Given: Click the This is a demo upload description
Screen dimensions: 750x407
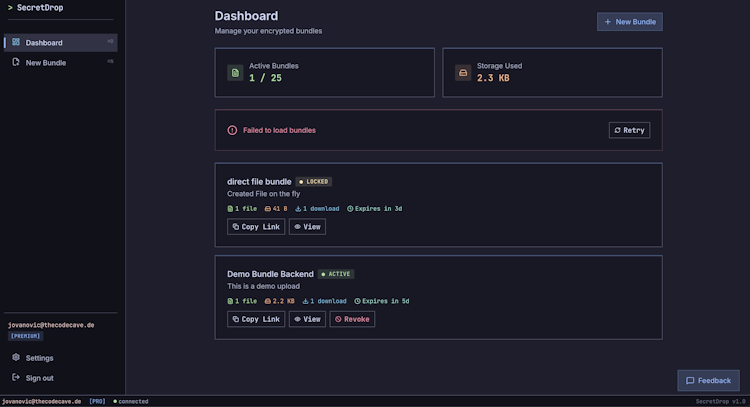Looking at the screenshot, I should [264, 286].
